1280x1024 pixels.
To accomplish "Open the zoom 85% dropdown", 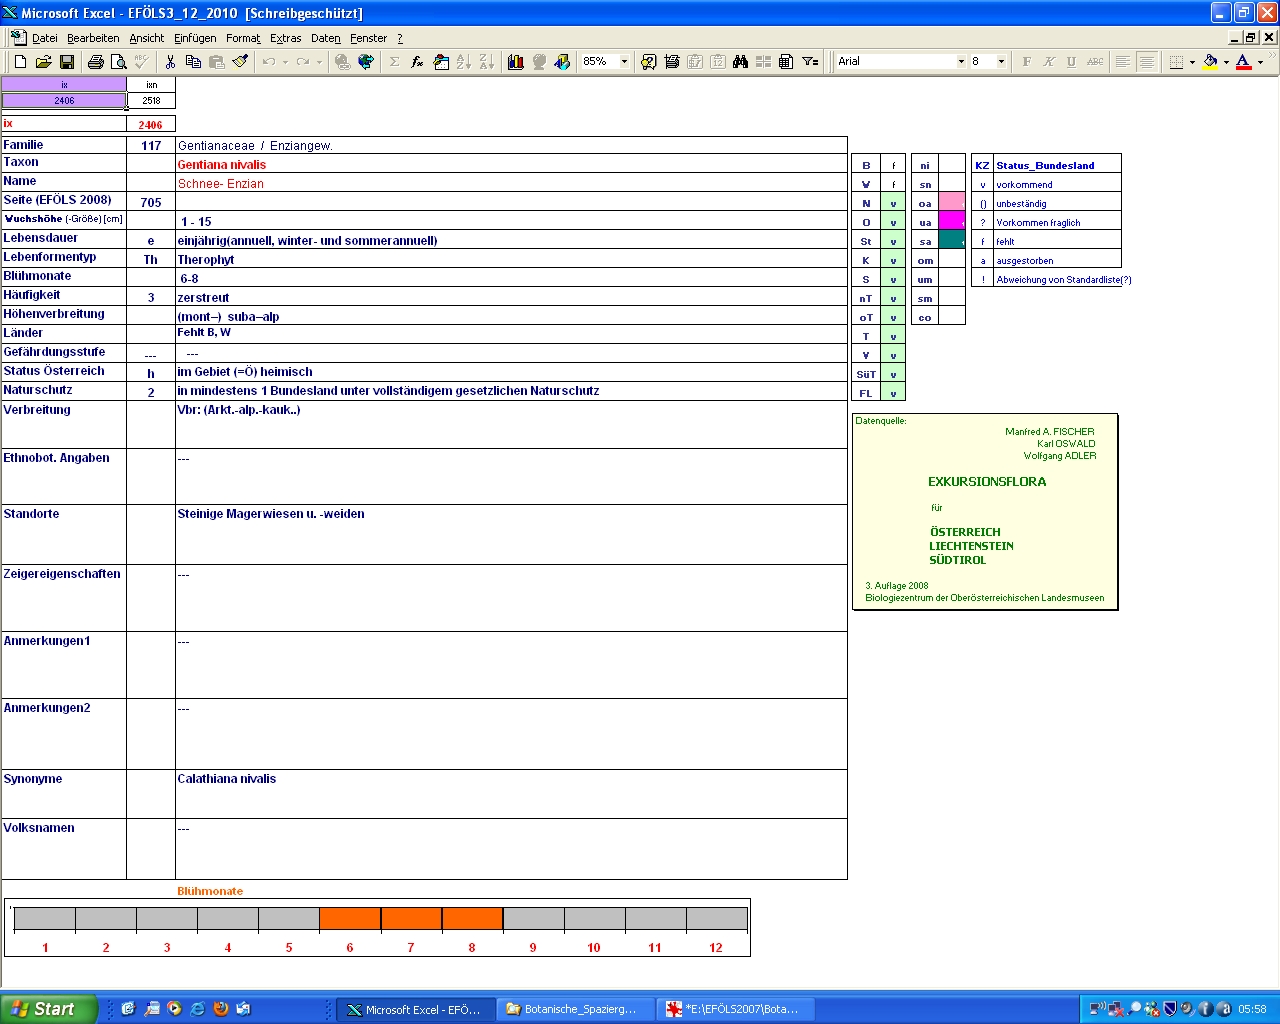I will pos(625,62).
